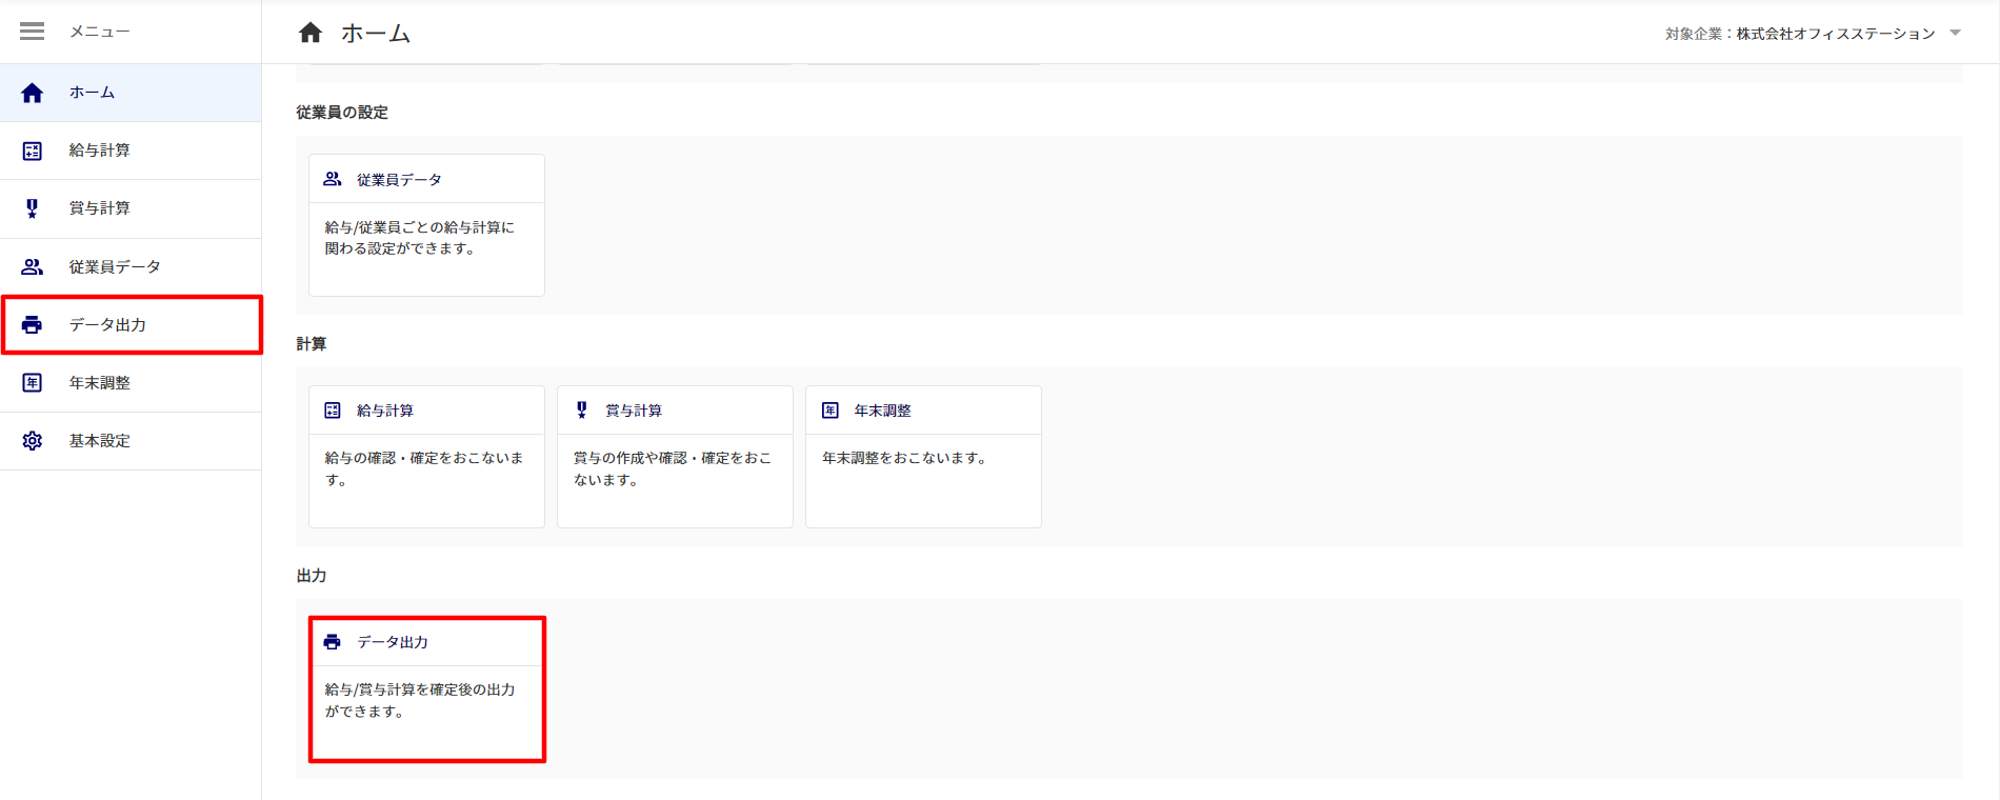The image size is (2000, 800).
Task: Click medal icon on 賞与計算 card
Action: (x=582, y=410)
